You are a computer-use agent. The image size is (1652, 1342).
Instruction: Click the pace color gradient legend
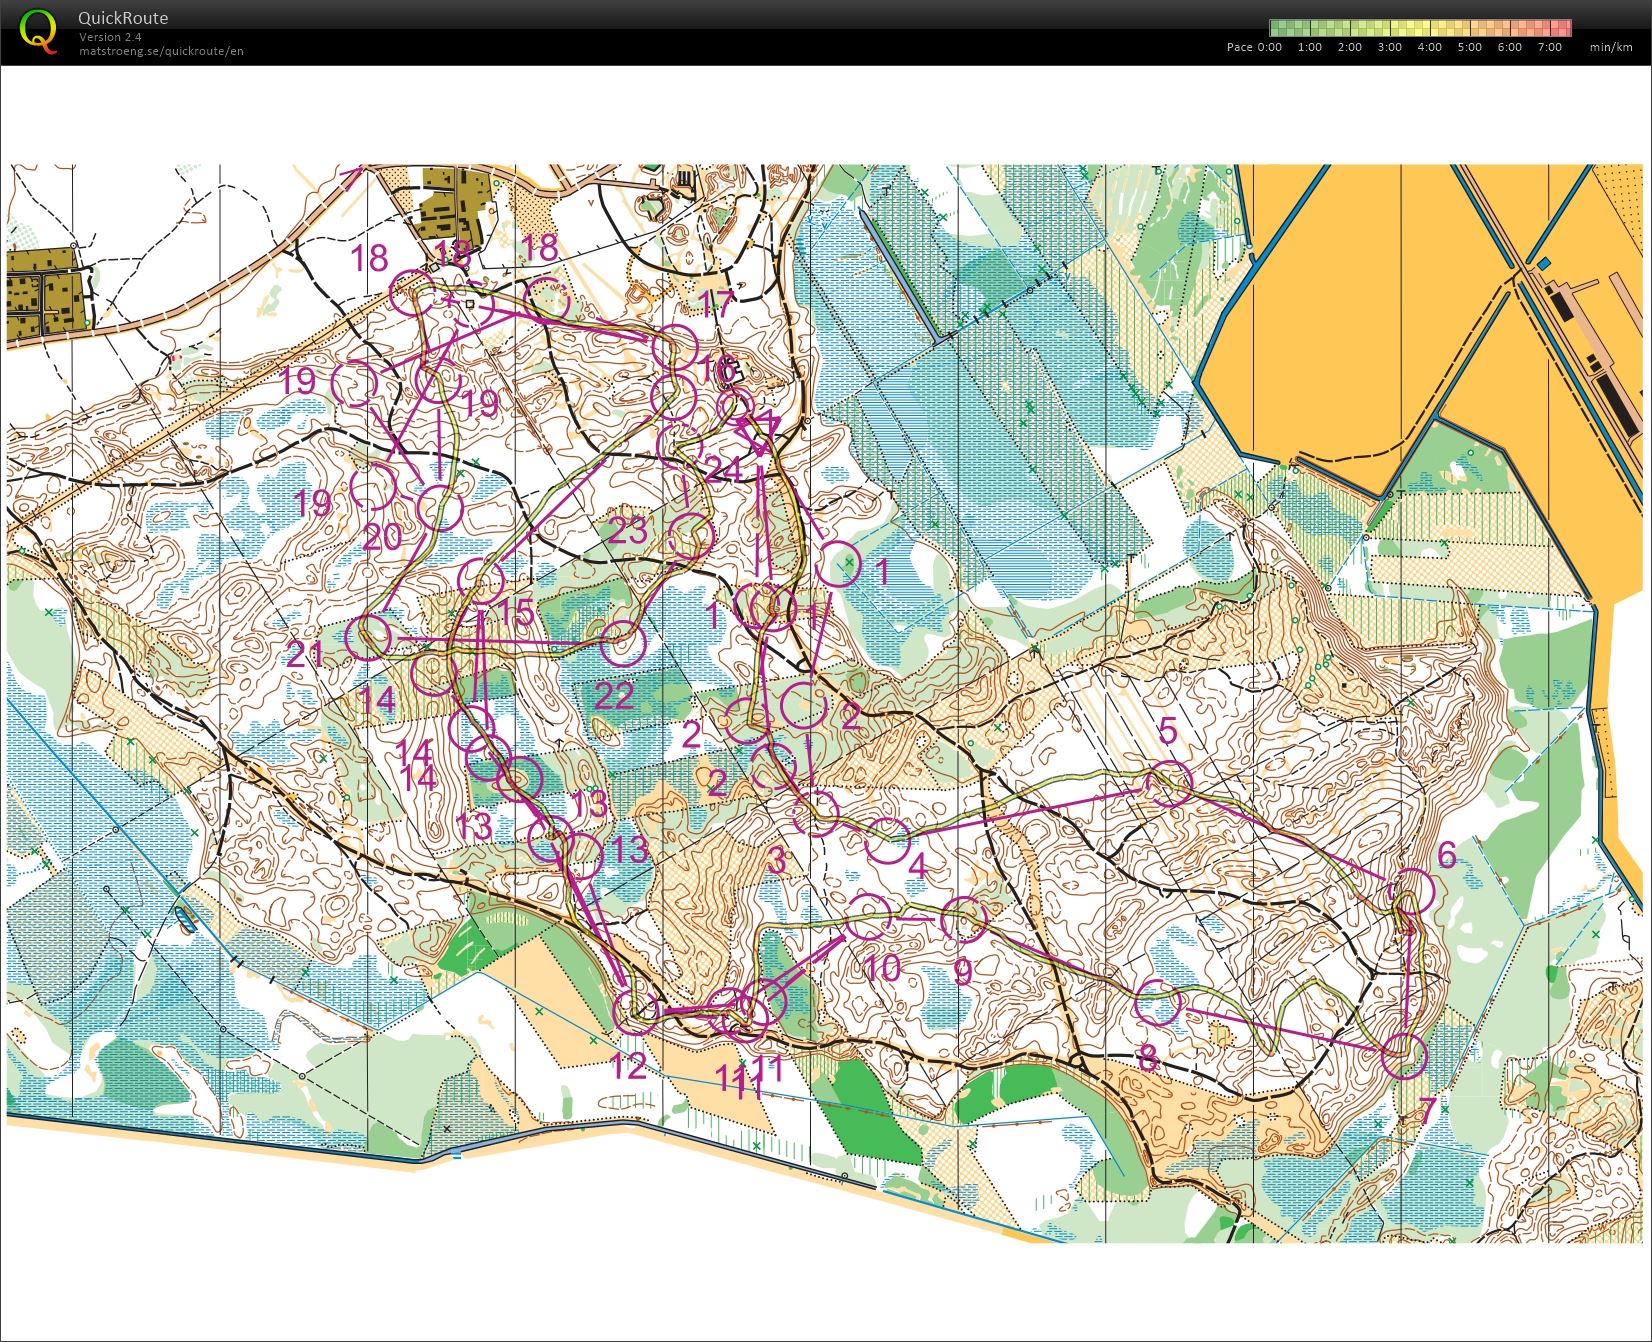click(1420, 28)
